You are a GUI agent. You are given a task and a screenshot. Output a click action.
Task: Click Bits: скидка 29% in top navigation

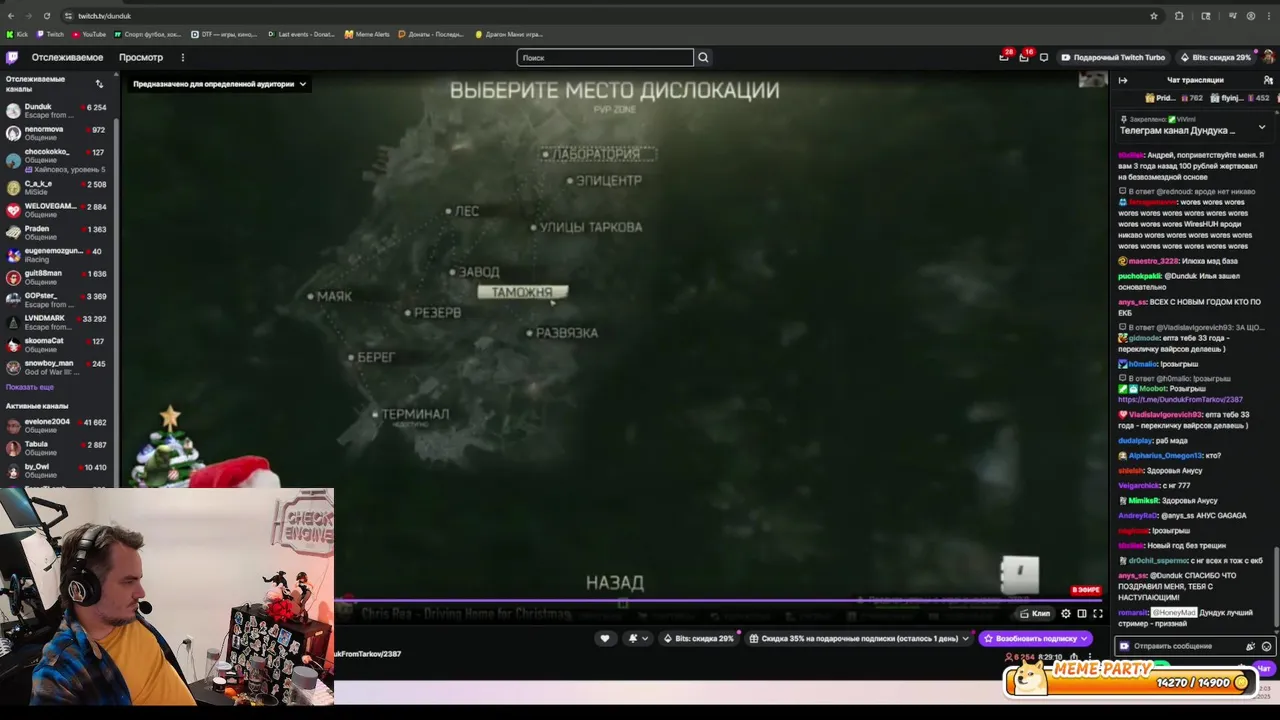tap(1215, 57)
